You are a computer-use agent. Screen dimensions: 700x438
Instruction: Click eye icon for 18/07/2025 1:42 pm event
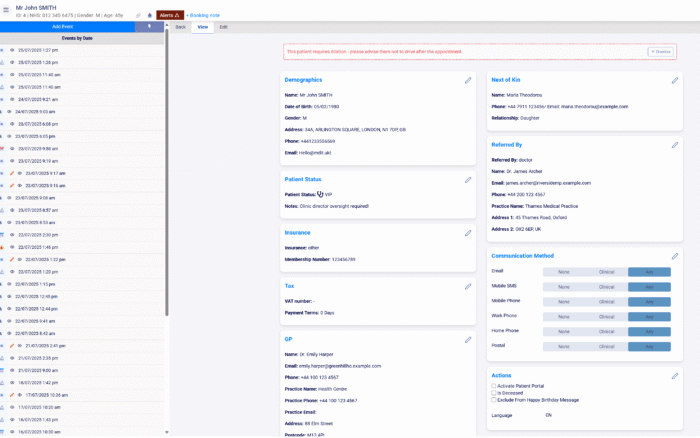point(12,383)
